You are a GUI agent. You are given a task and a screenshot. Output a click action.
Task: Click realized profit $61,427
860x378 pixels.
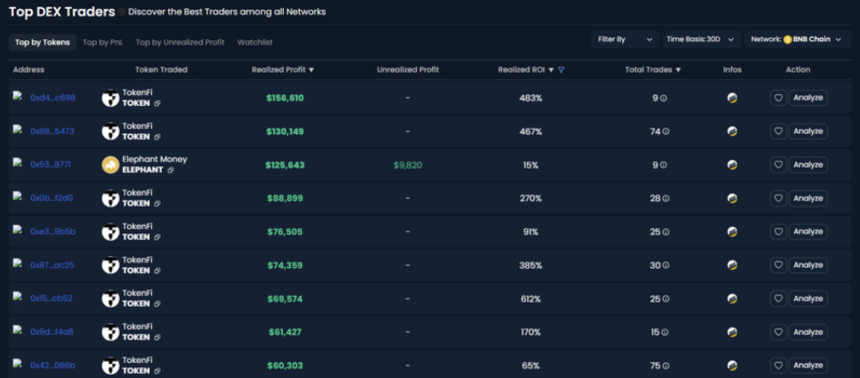pos(285,332)
